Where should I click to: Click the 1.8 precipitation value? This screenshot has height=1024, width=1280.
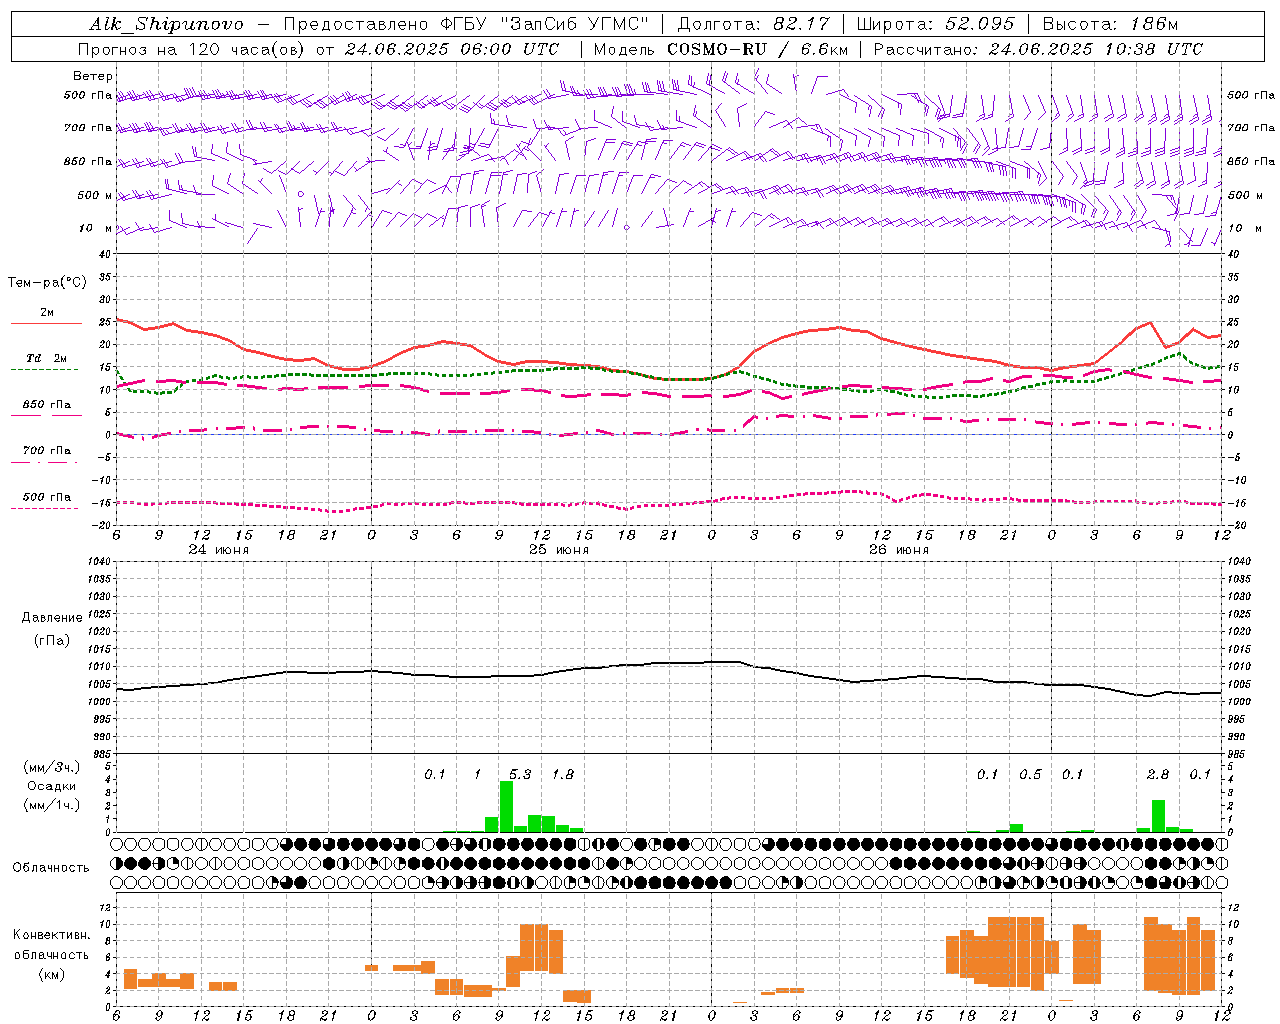563,775
